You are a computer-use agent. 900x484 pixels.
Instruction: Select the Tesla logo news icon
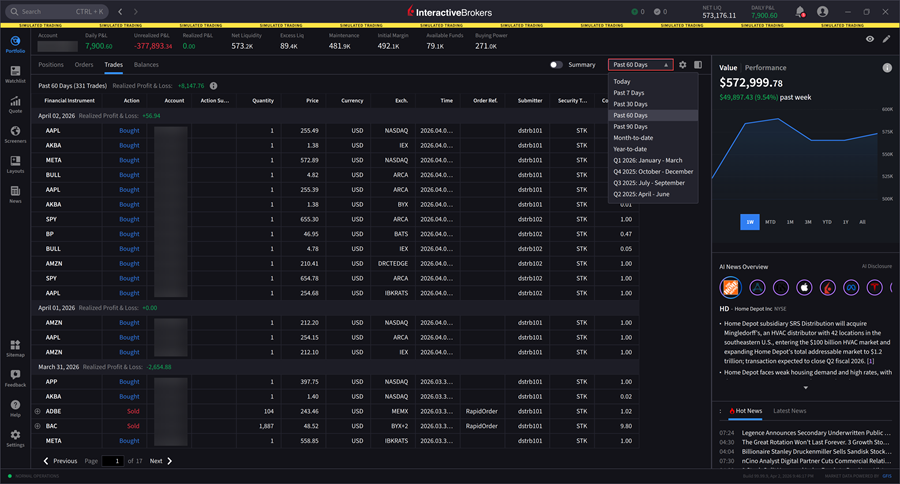point(875,288)
